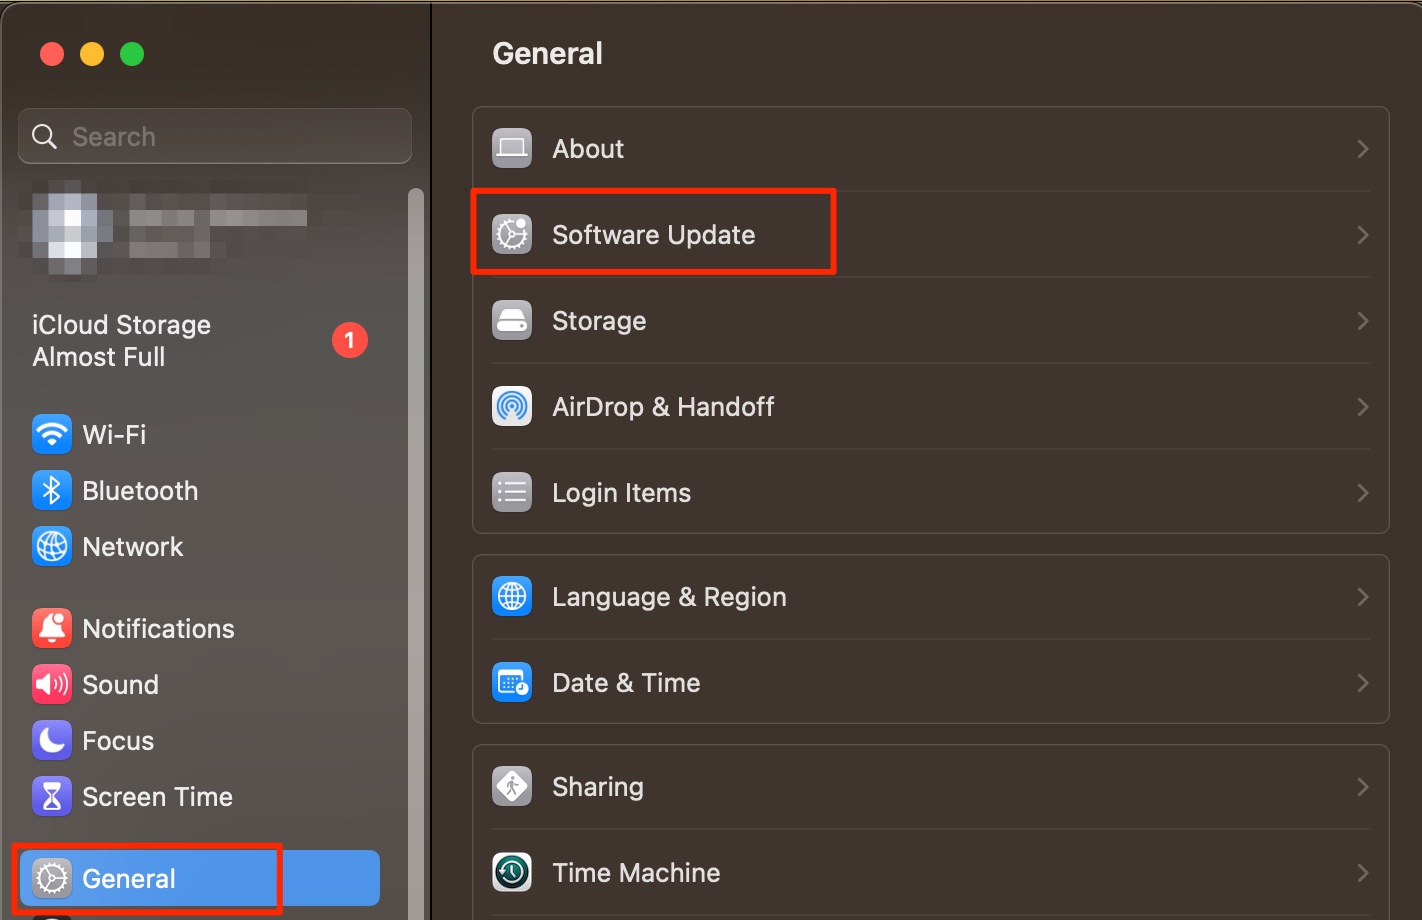Select the Screen Time hourglass icon

[x=52, y=796]
